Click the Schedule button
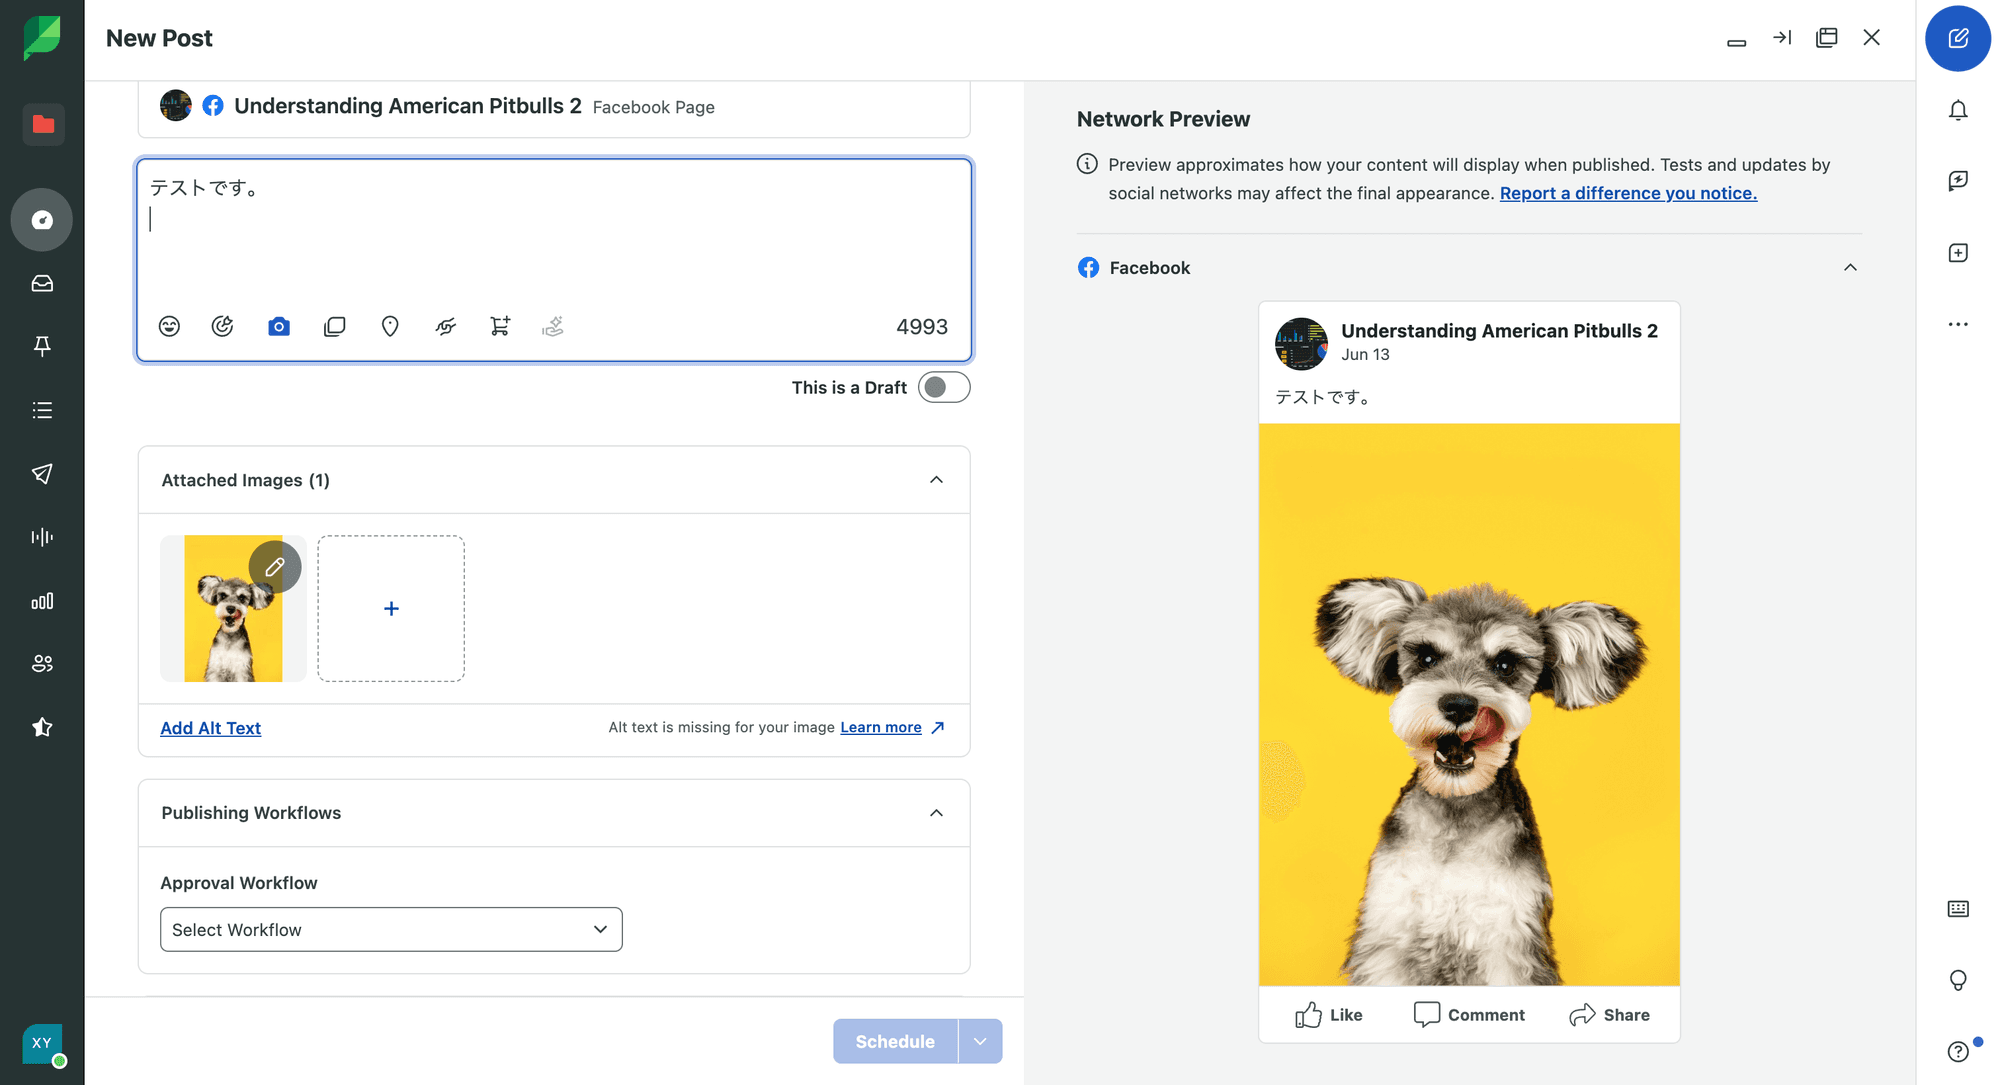Viewport: 2000px width, 1085px height. (894, 1041)
